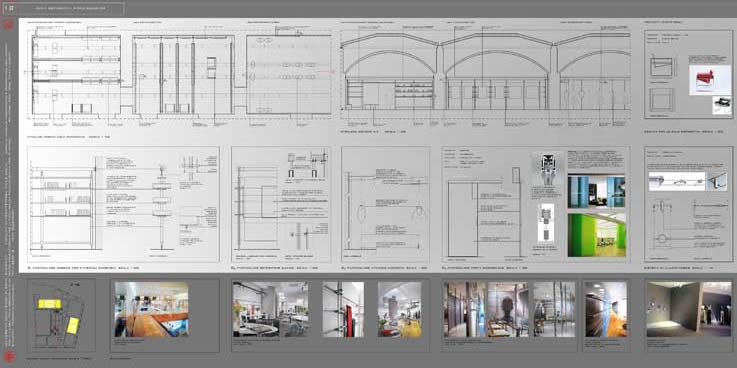737x368 pixels.
Task: Open the green wall interior photo
Action: pos(596,235)
